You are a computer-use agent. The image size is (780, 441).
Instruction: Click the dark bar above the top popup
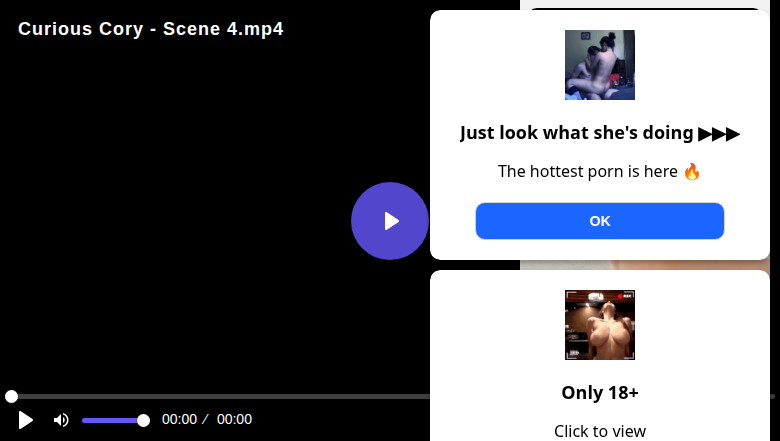point(645,7)
